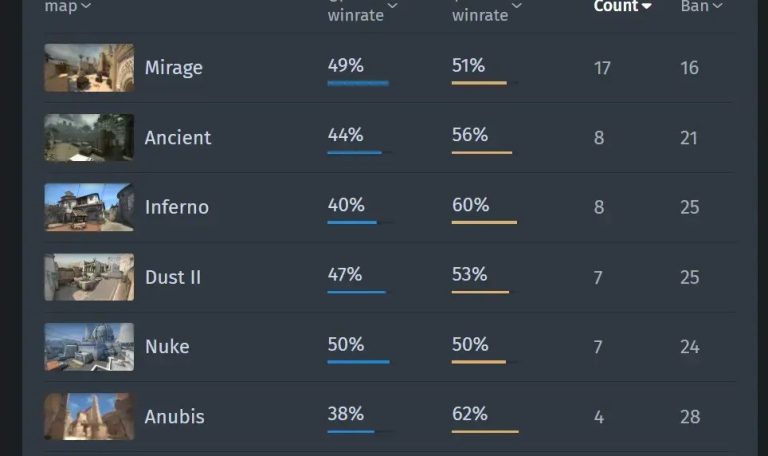Click the Mirage pick count value 17
768x456 pixels.
point(602,68)
